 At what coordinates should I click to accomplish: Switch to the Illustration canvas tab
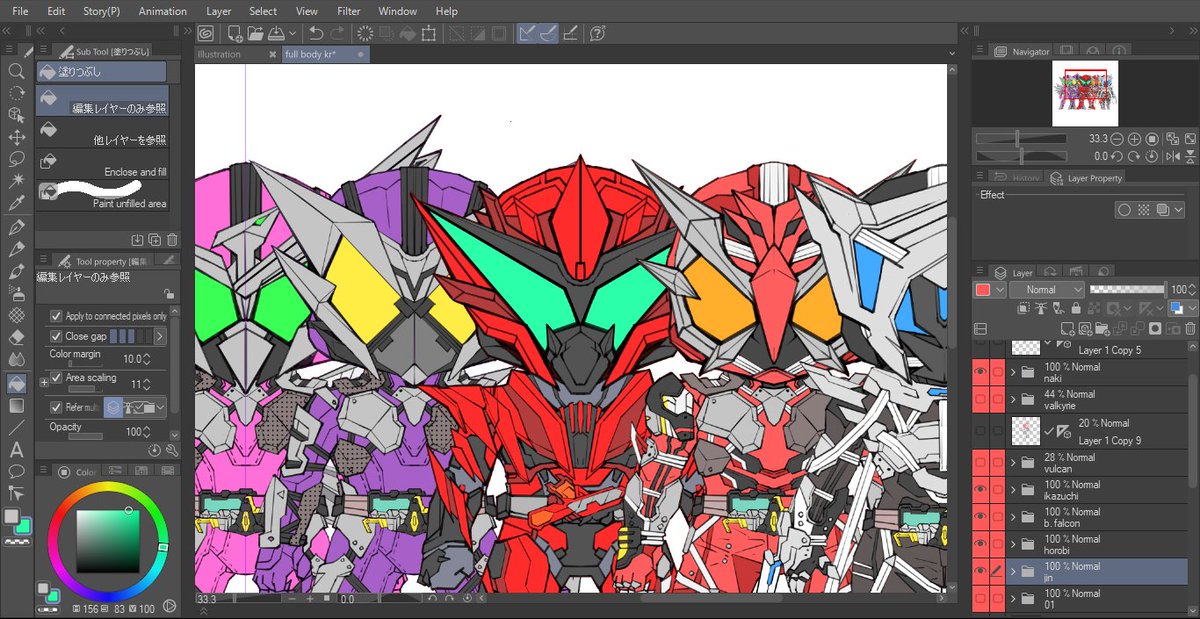coord(237,54)
